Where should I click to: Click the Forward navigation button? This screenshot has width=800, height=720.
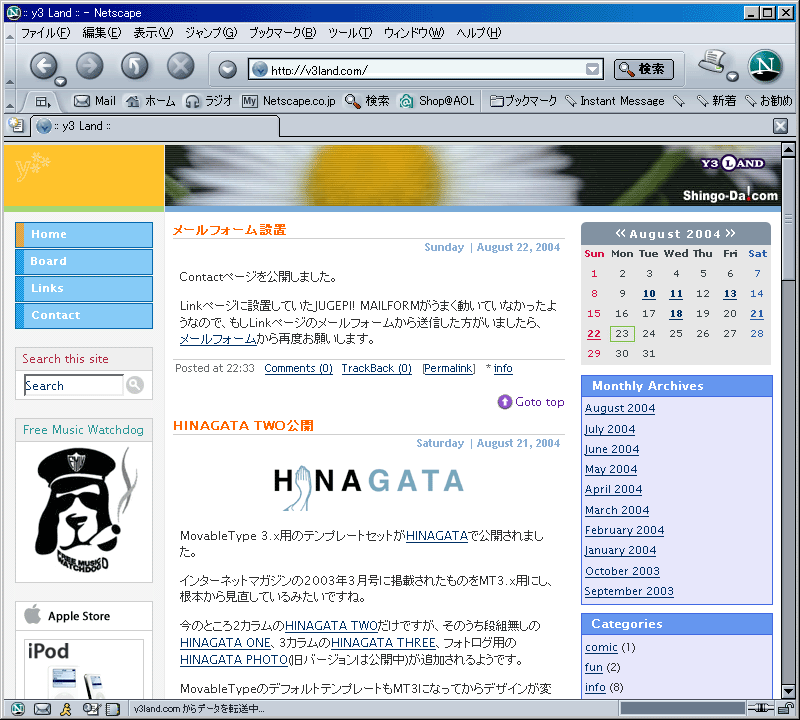pos(89,66)
